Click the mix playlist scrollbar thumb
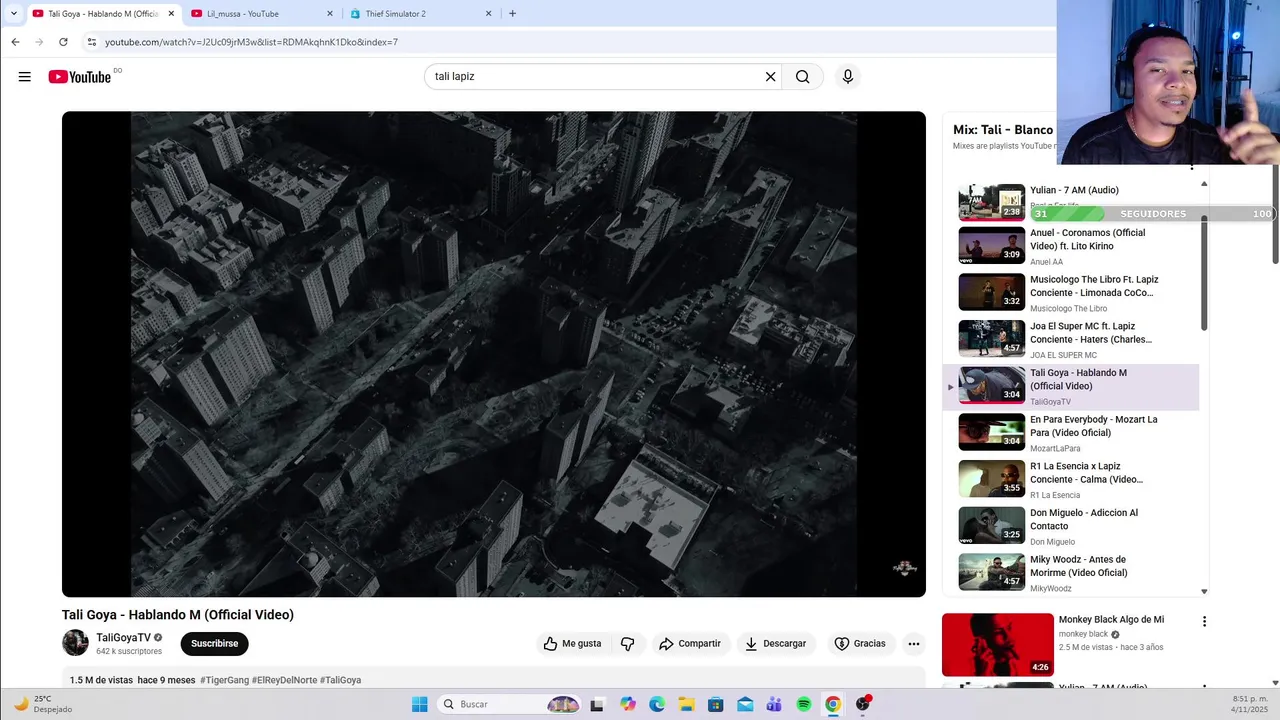The width and height of the screenshot is (1280, 720). tap(1204, 272)
